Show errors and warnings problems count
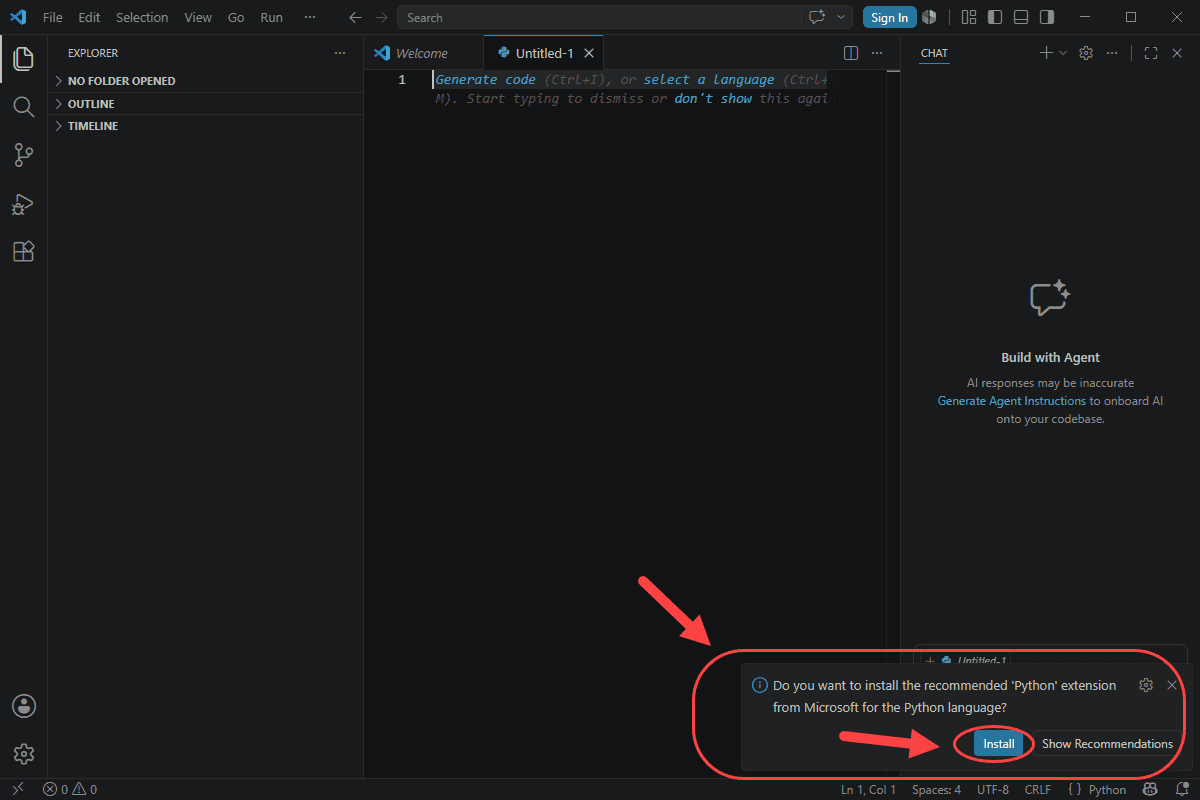 pyautogui.click(x=70, y=790)
